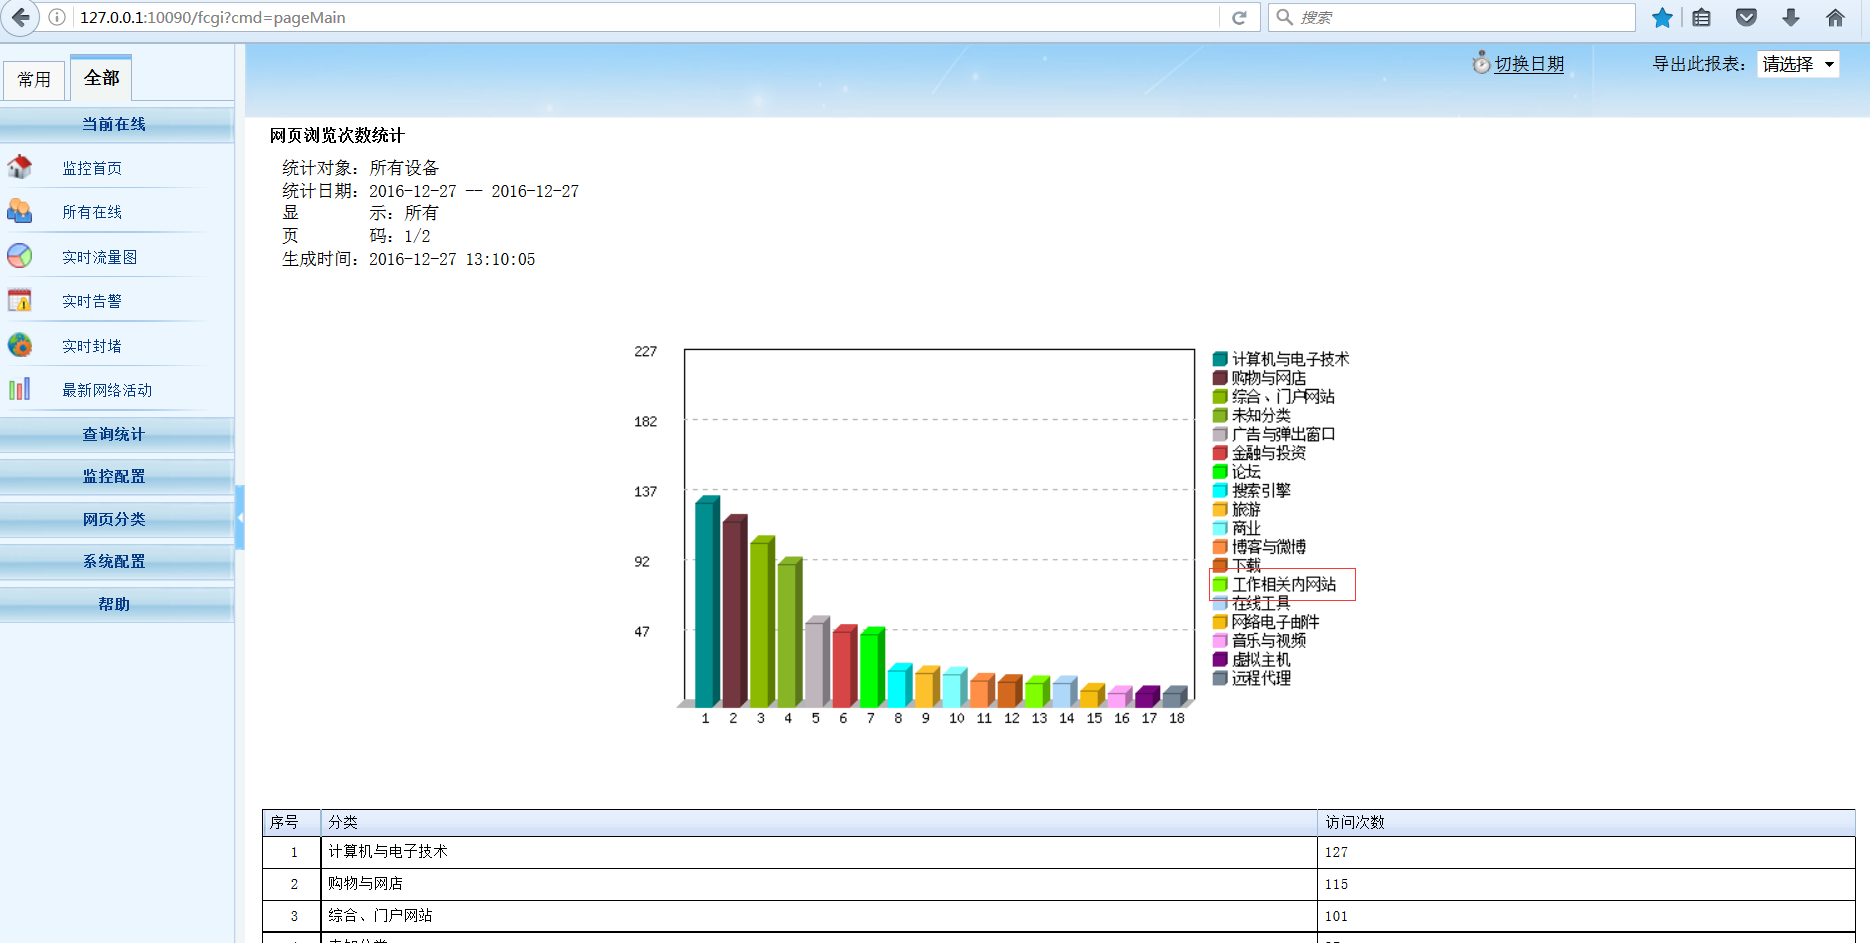Screen dimensions: 1870x943
Task: Open the browser home page icon
Action: pyautogui.click(x=1835, y=17)
